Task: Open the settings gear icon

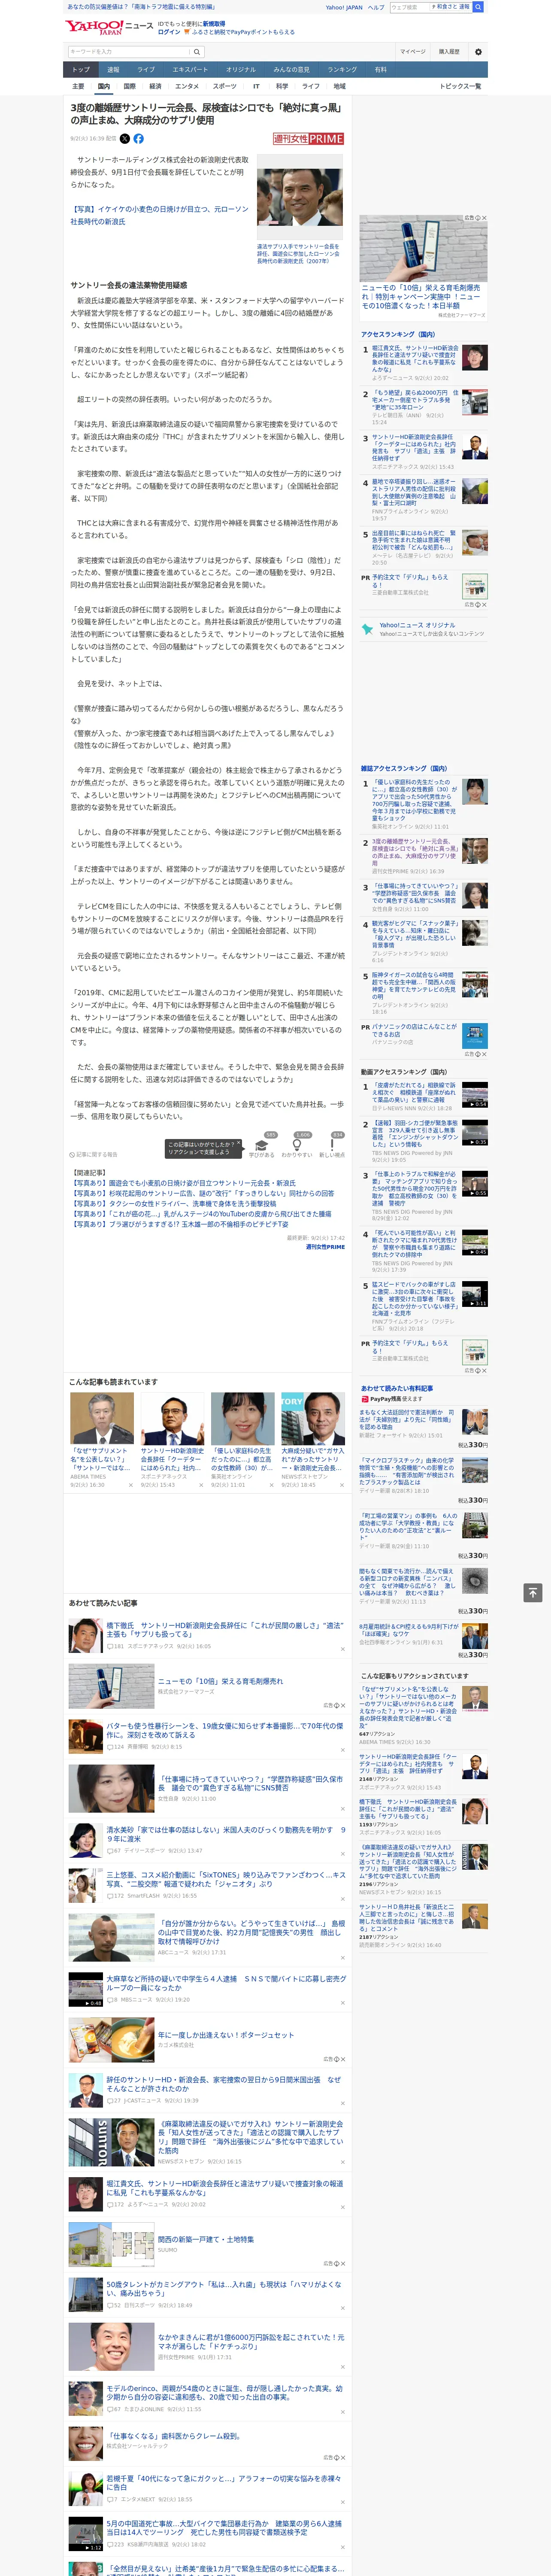Action: (478, 51)
